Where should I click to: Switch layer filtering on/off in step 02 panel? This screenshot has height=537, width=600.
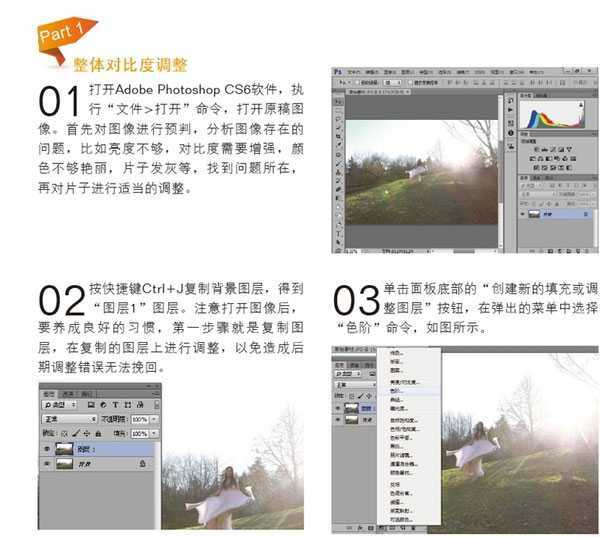click(157, 405)
